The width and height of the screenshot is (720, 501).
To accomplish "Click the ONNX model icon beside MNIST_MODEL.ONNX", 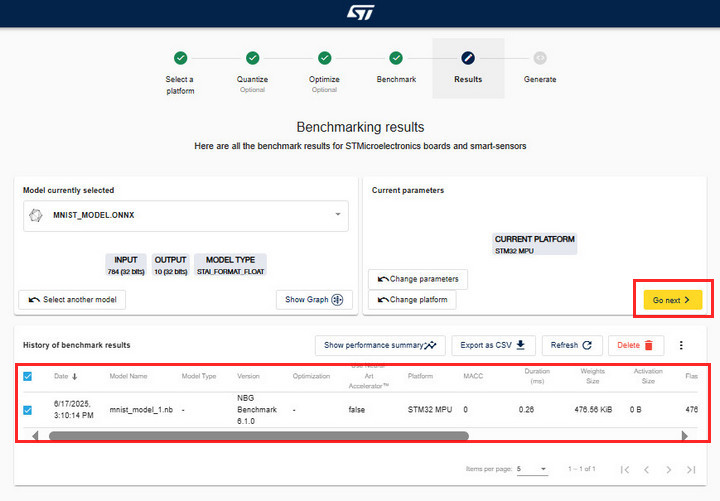I will pos(36,215).
